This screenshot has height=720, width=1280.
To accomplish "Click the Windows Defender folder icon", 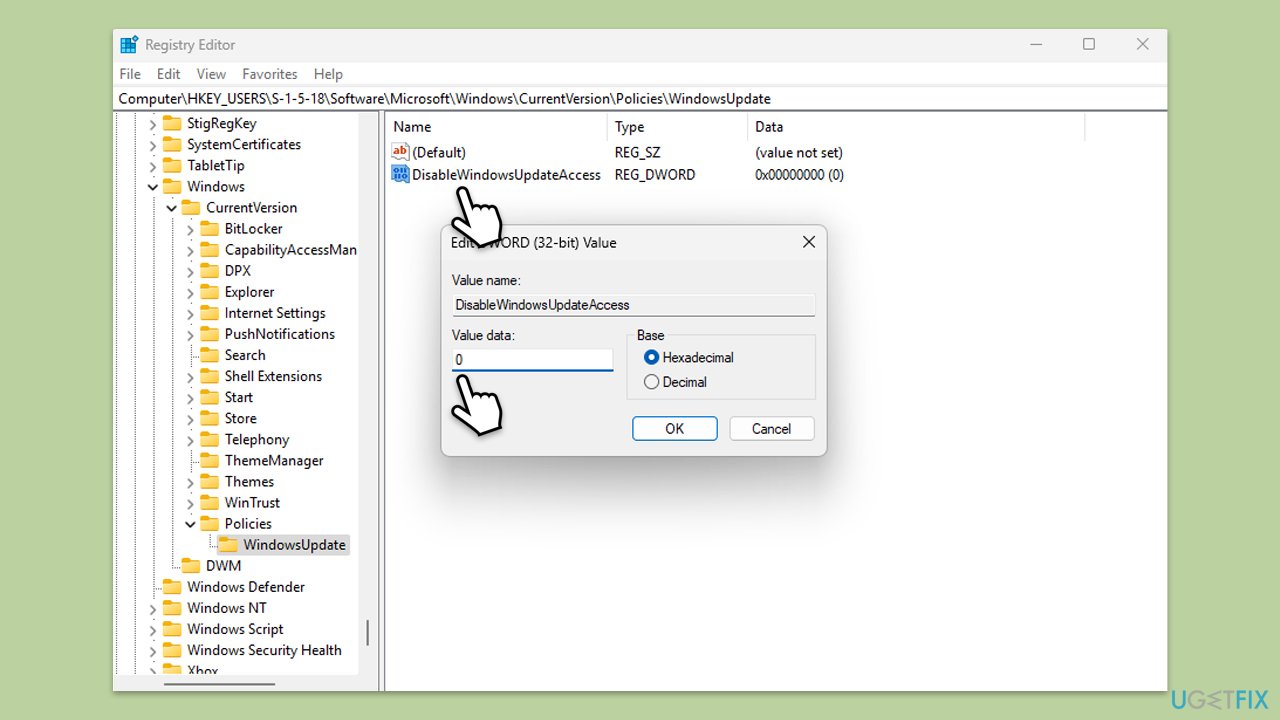I will pyautogui.click(x=172, y=587).
